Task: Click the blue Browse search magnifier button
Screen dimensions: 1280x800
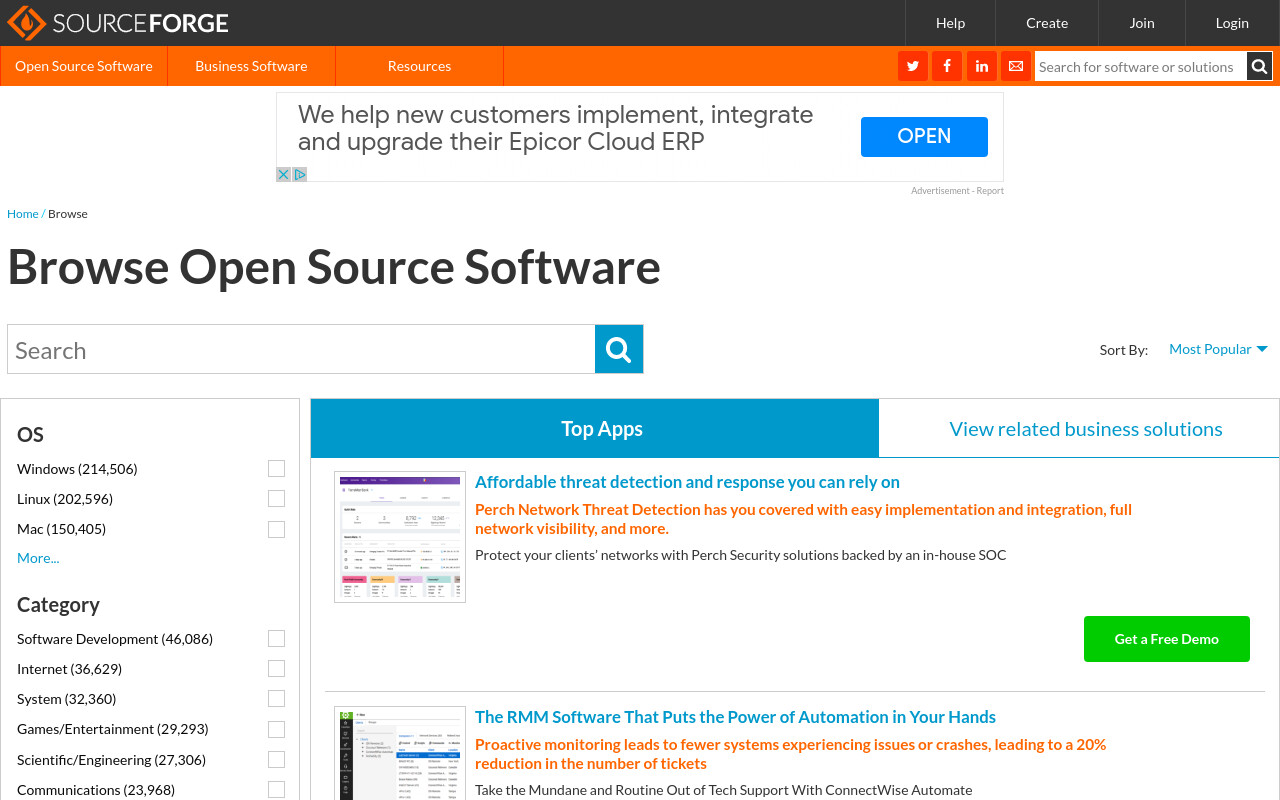Action: [x=619, y=349]
